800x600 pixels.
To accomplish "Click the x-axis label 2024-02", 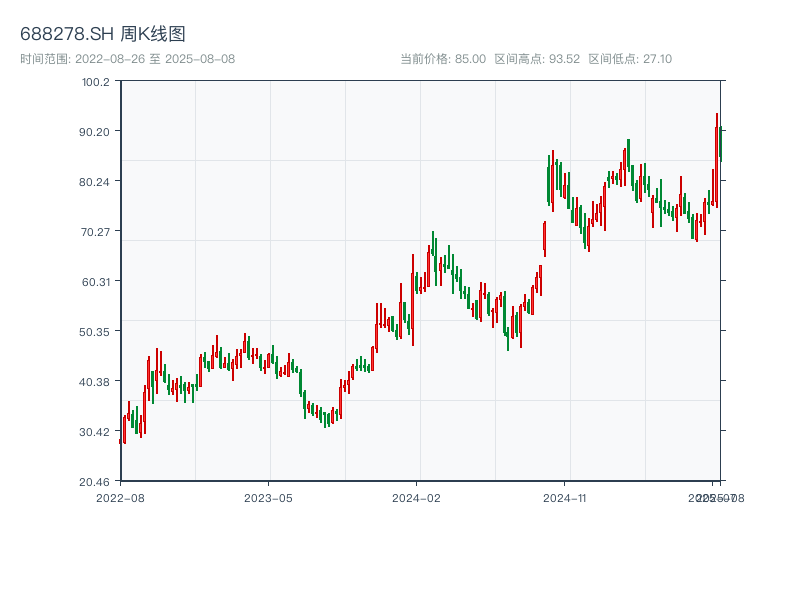I will pos(416,498).
